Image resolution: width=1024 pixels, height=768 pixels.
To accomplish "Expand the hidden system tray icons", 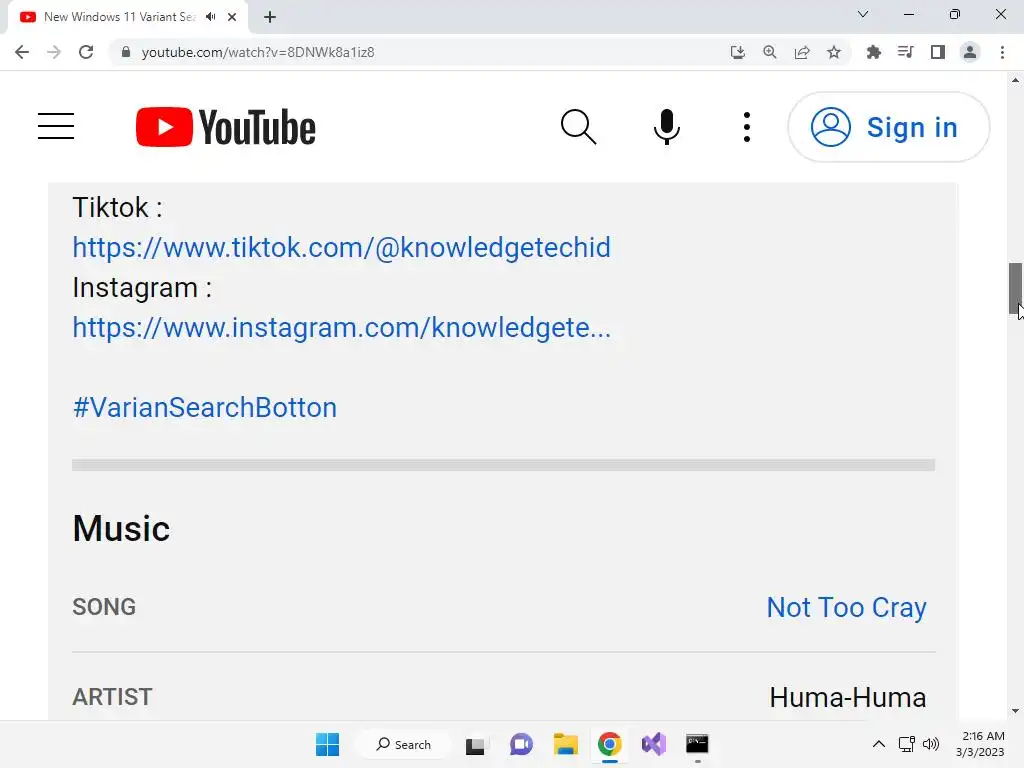I will (879, 744).
